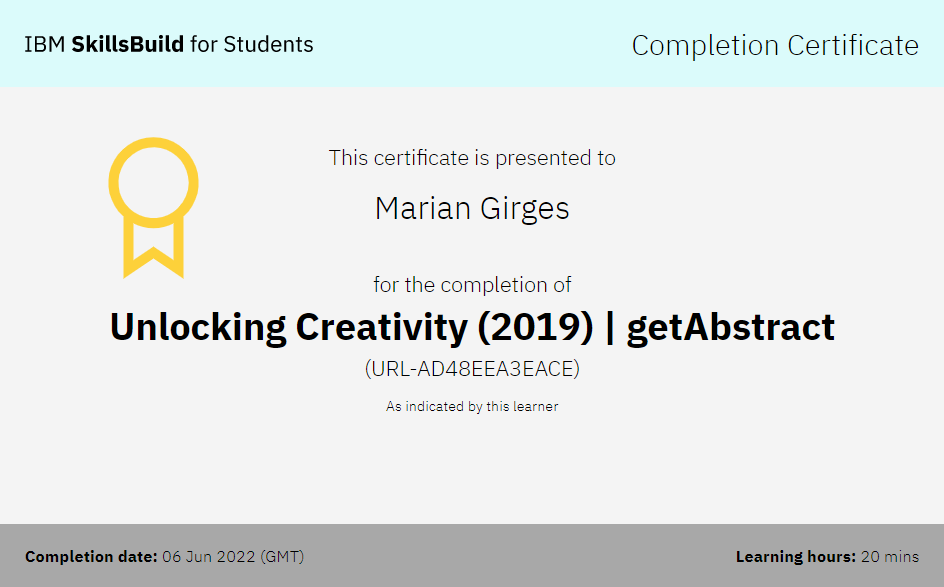Click the Learning hours label
The width and height of the screenshot is (944, 587).
[x=795, y=557]
